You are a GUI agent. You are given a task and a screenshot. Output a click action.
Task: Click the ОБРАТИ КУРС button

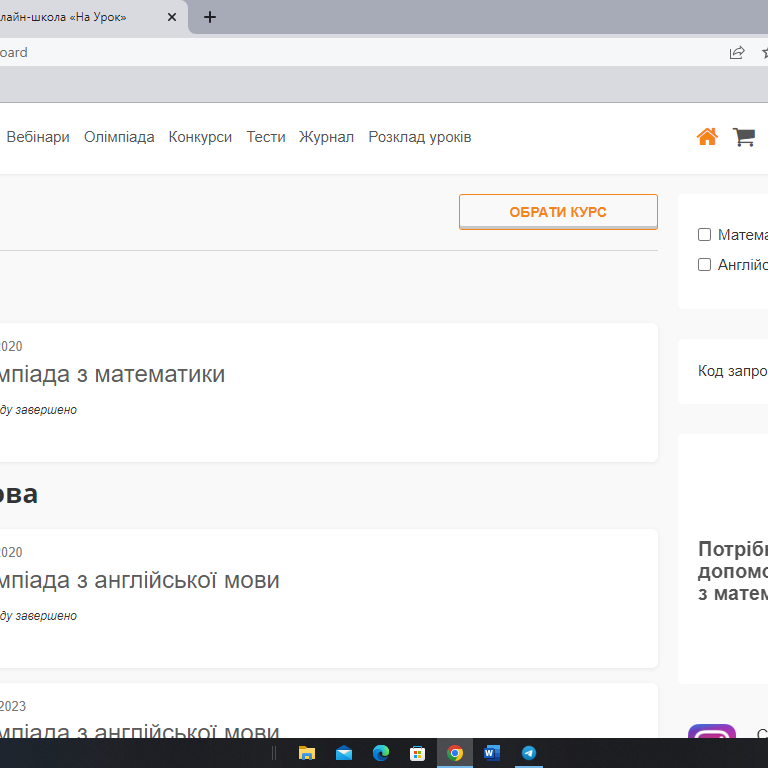[x=558, y=212]
